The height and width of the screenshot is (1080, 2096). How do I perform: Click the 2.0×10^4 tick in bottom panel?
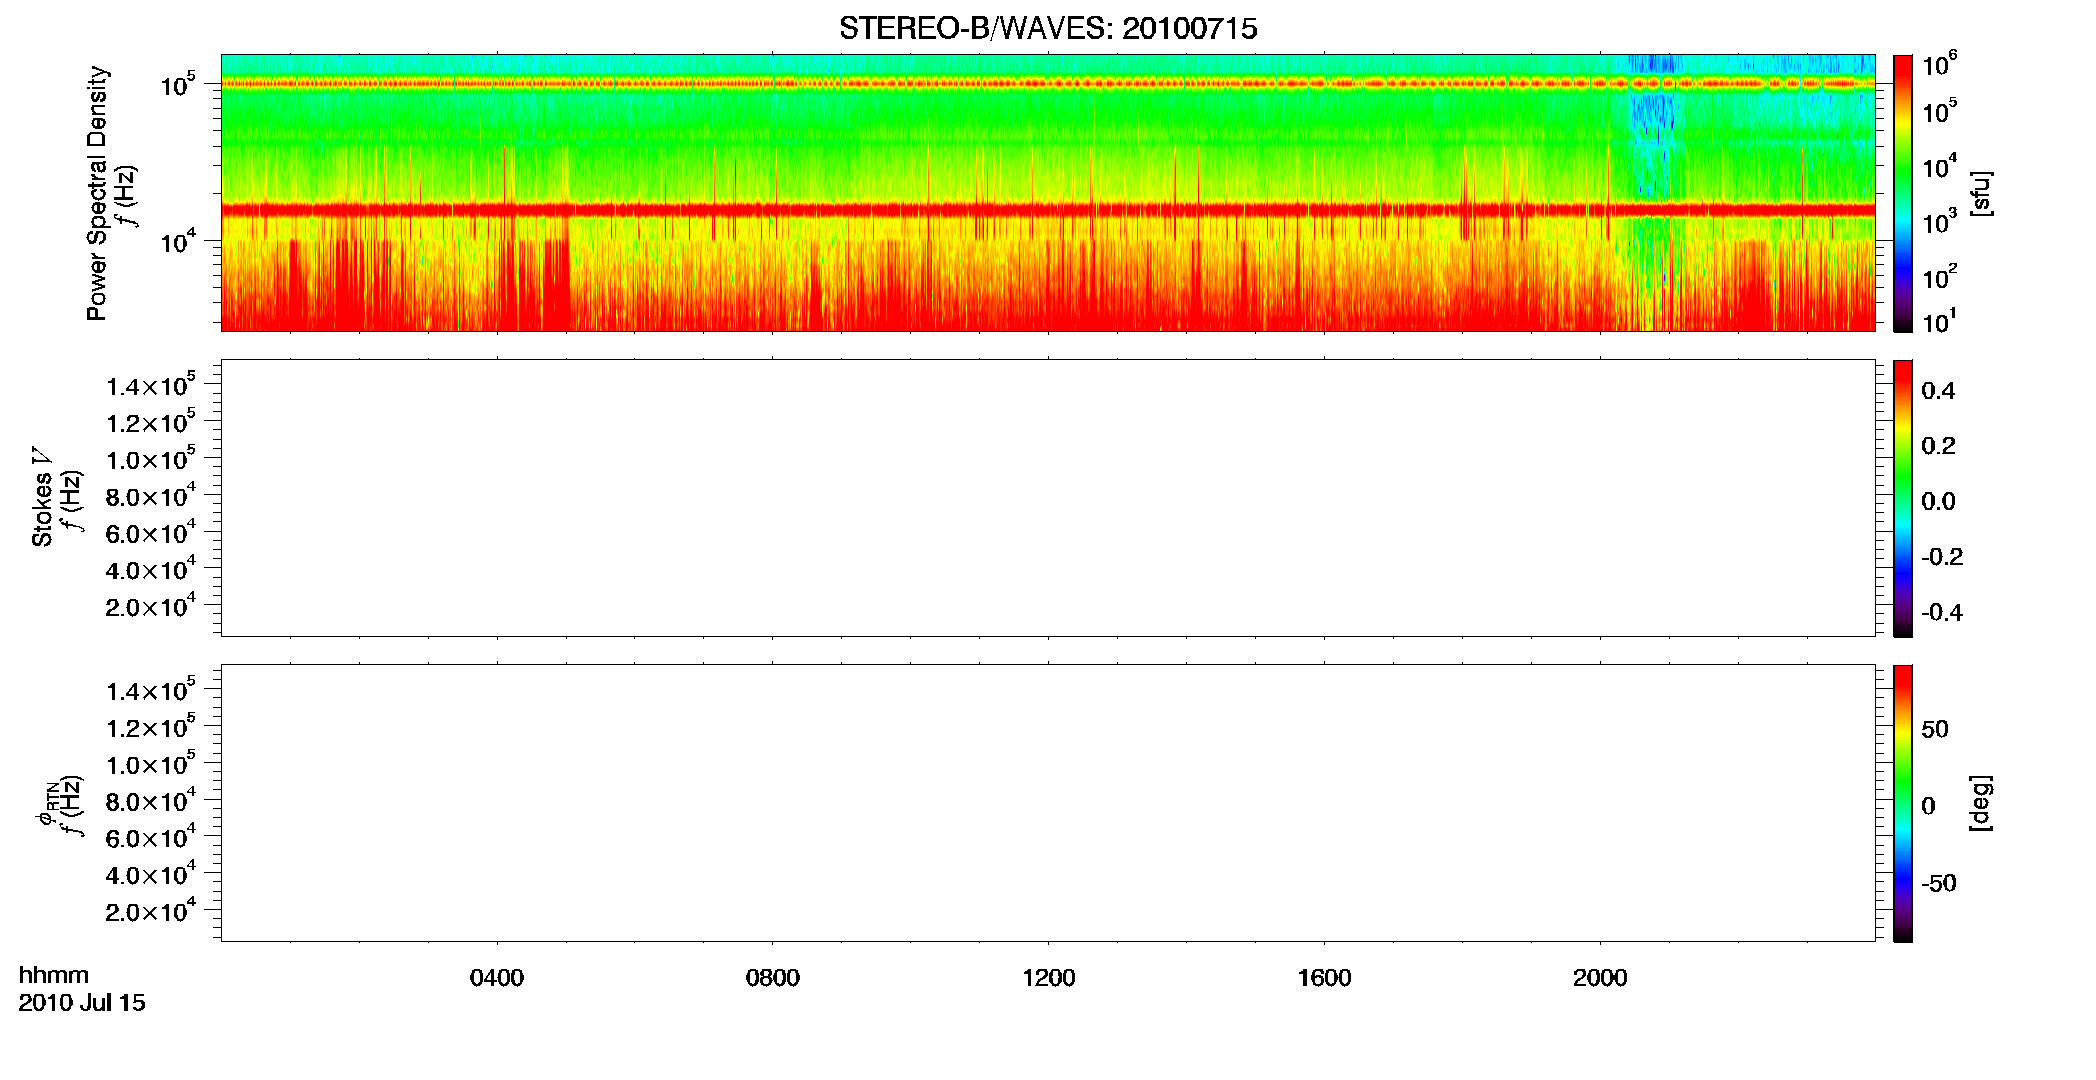(x=151, y=911)
